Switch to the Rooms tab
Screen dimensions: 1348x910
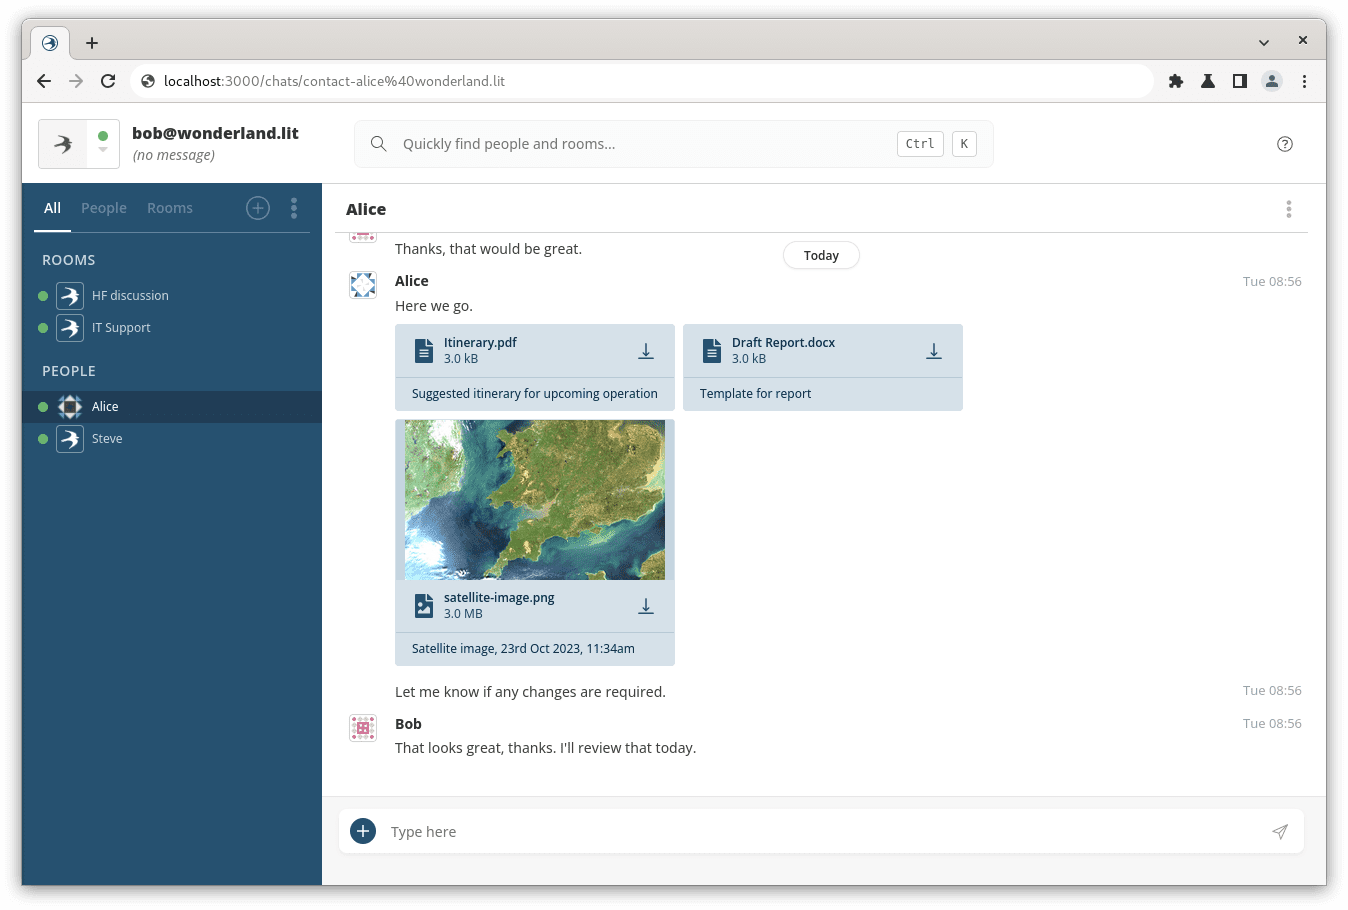[x=170, y=207]
